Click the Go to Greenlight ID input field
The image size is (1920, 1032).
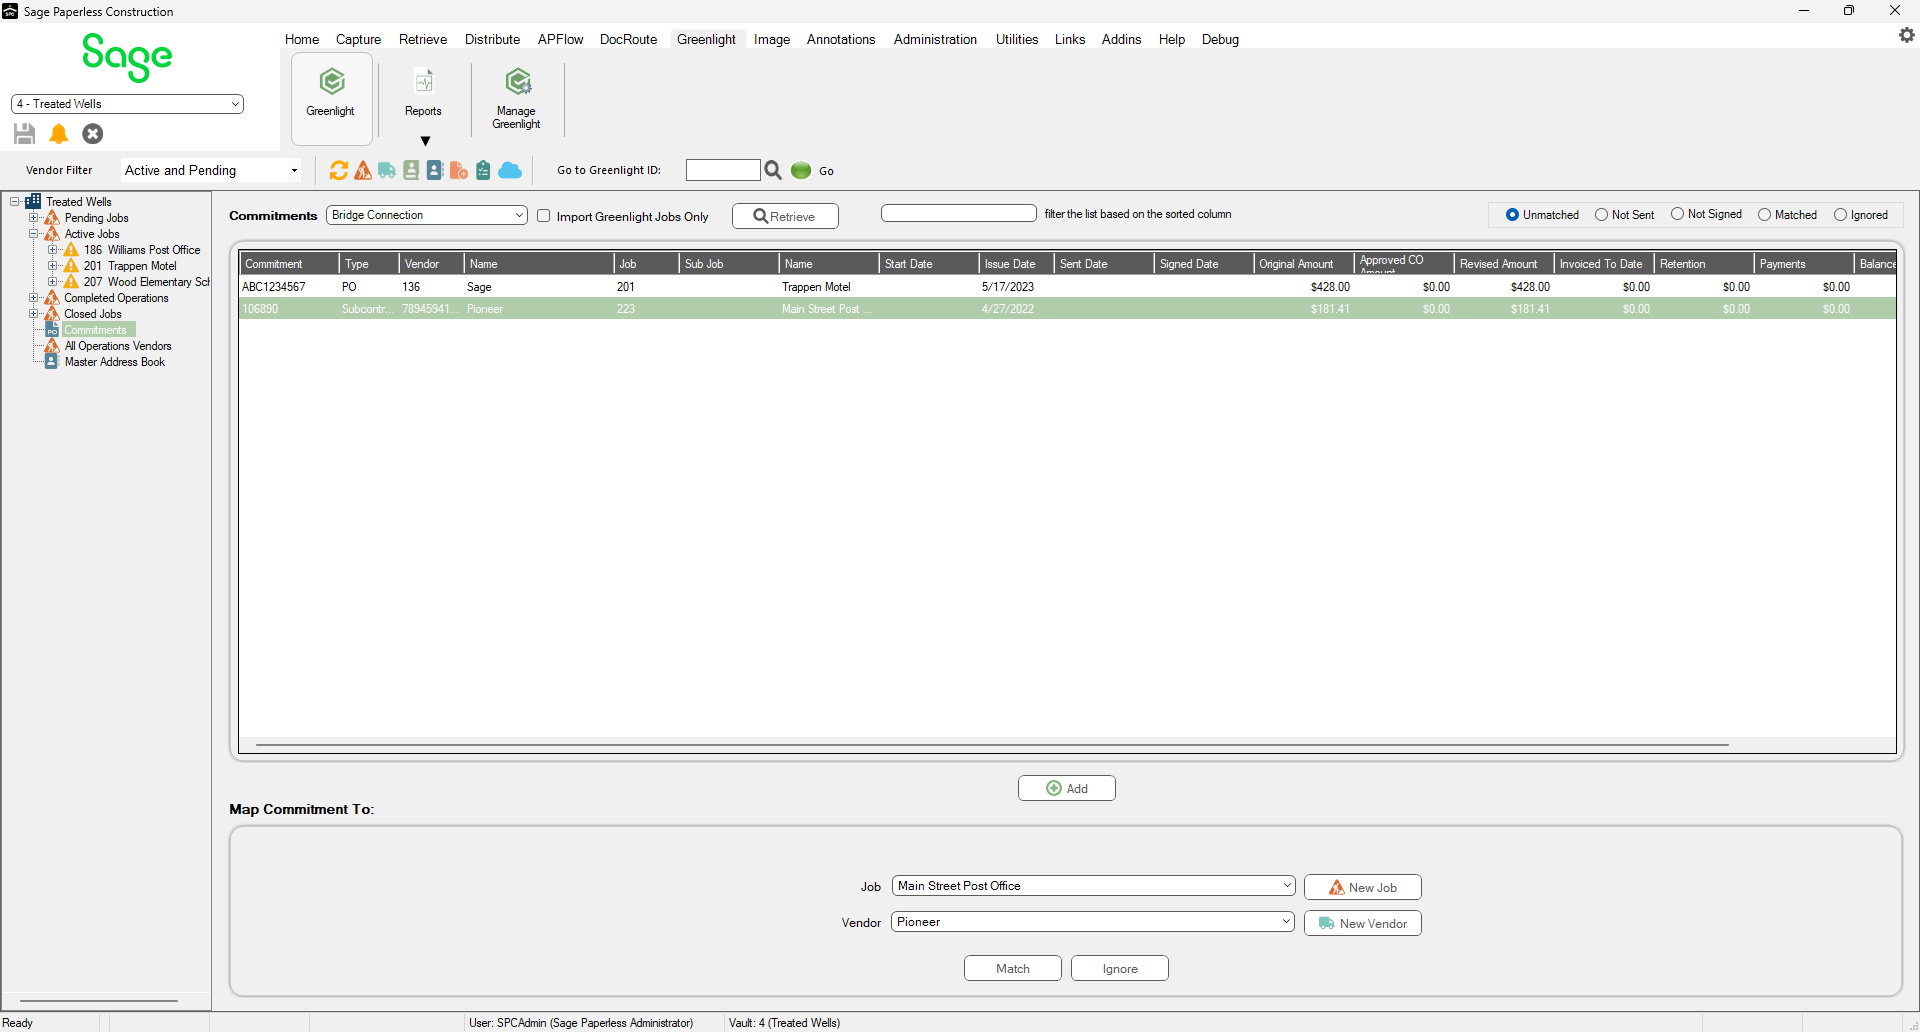pos(723,170)
